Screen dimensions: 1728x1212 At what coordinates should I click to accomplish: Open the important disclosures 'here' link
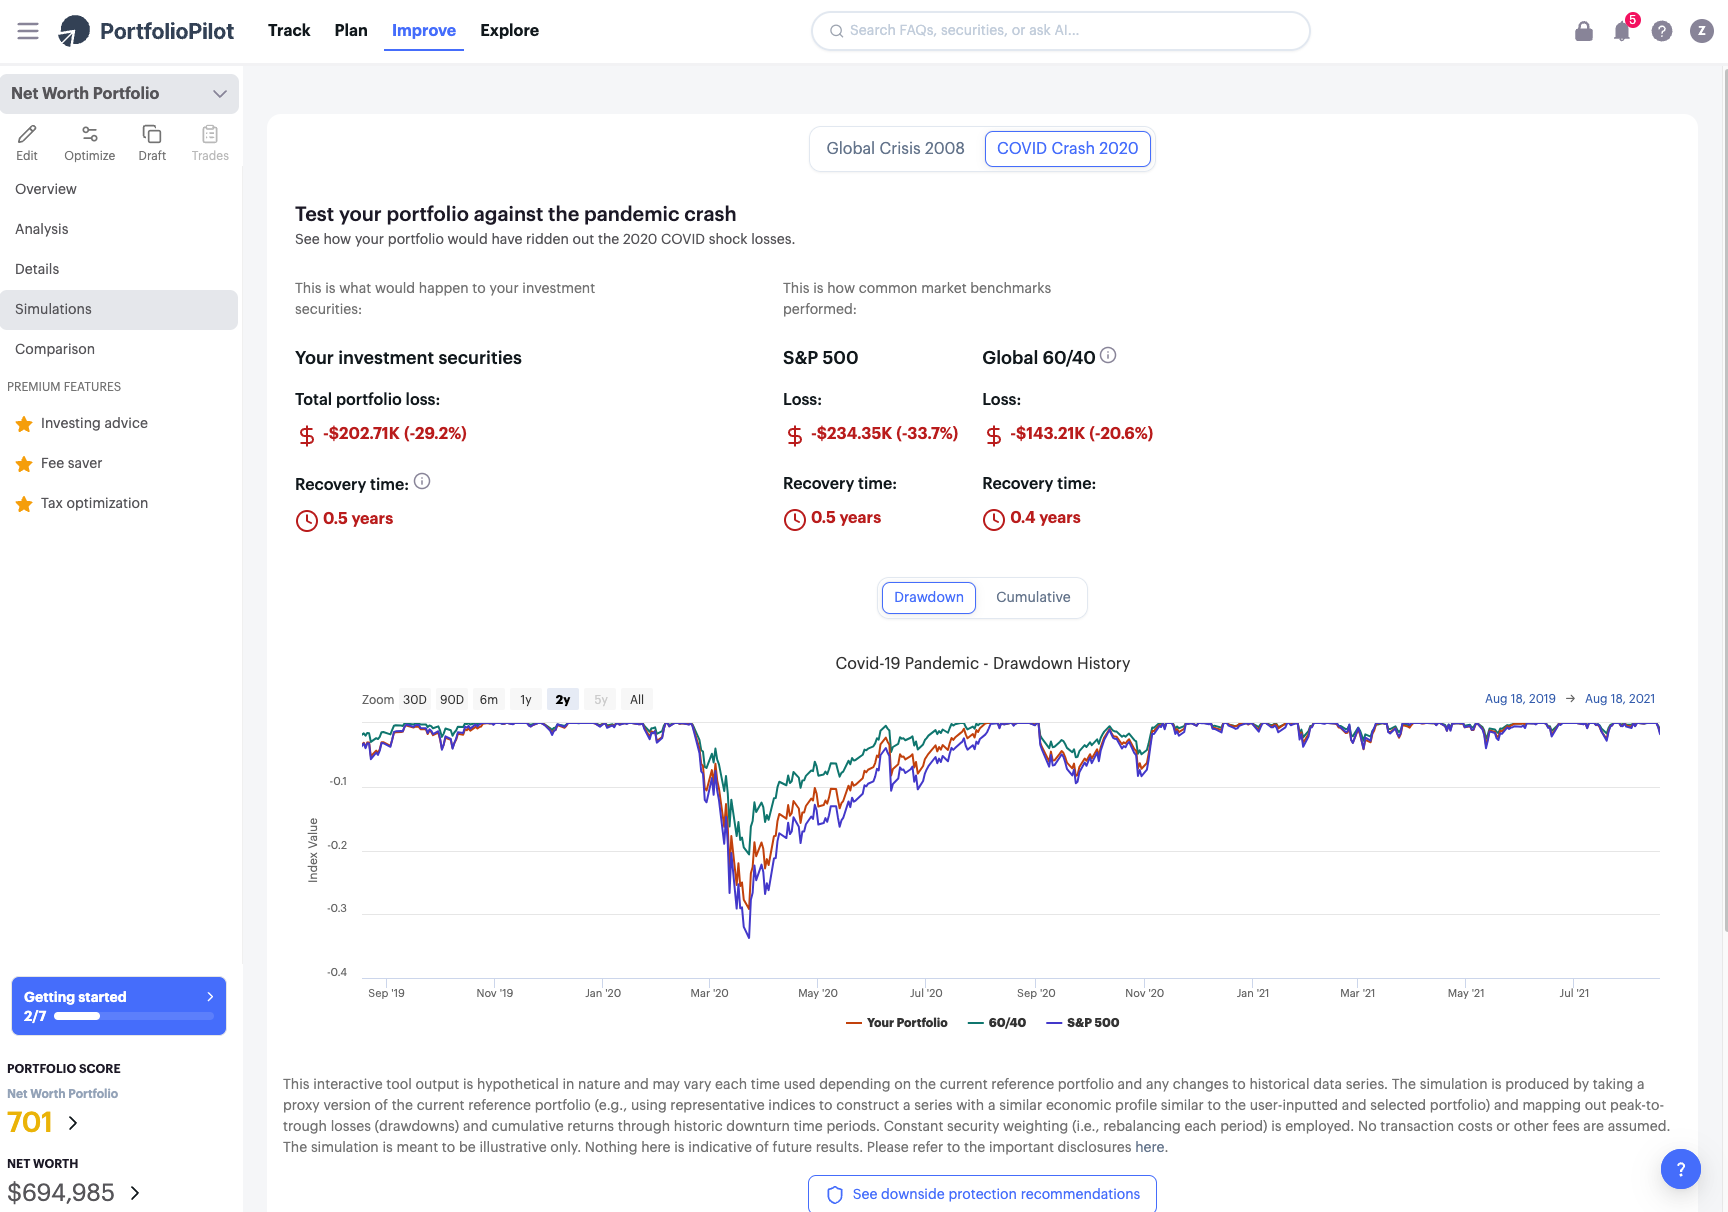pos(1150,1147)
